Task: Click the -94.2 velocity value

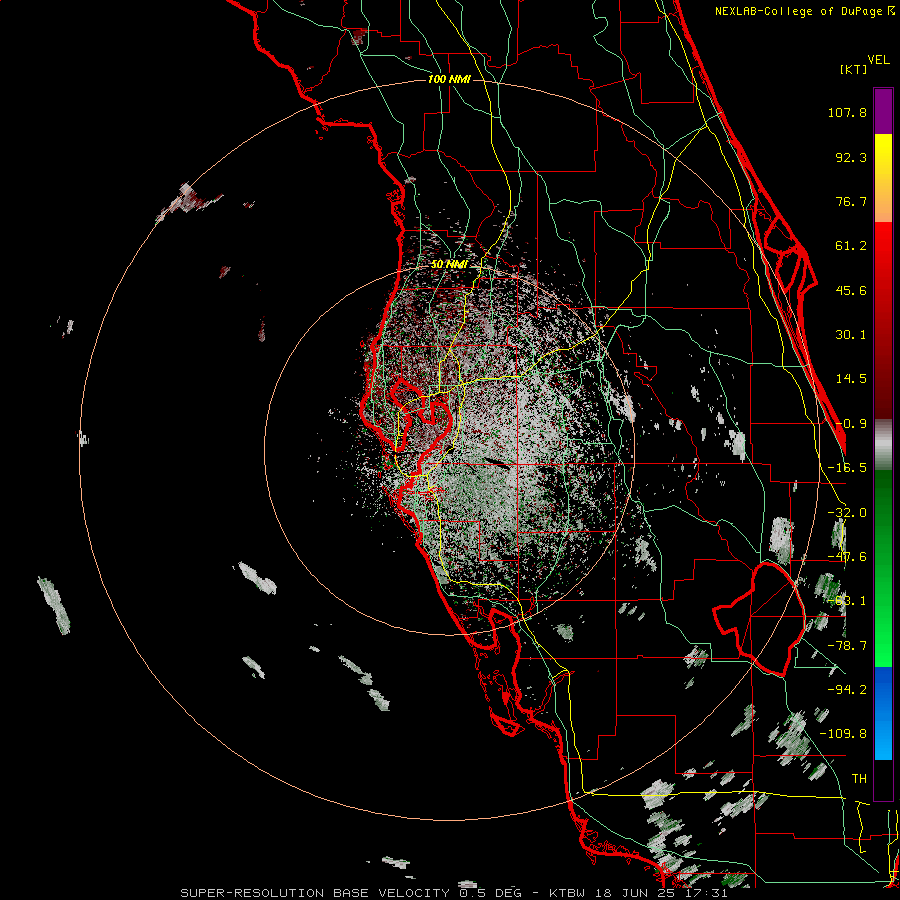Action: [847, 689]
